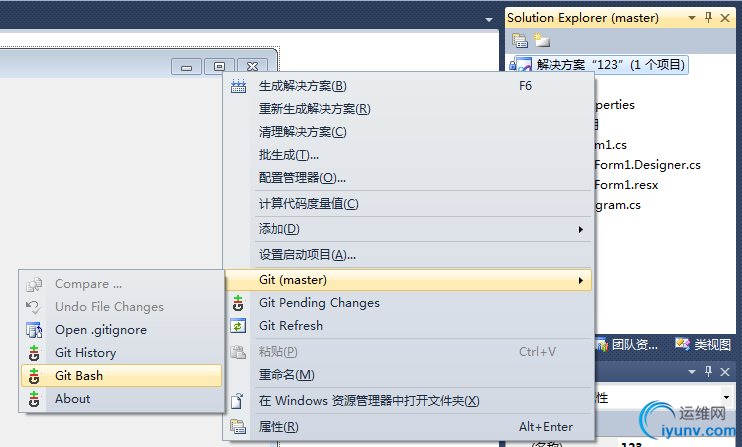
Task: Choose 生成解决方案(B) from the context menu
Action: point(303,86)
